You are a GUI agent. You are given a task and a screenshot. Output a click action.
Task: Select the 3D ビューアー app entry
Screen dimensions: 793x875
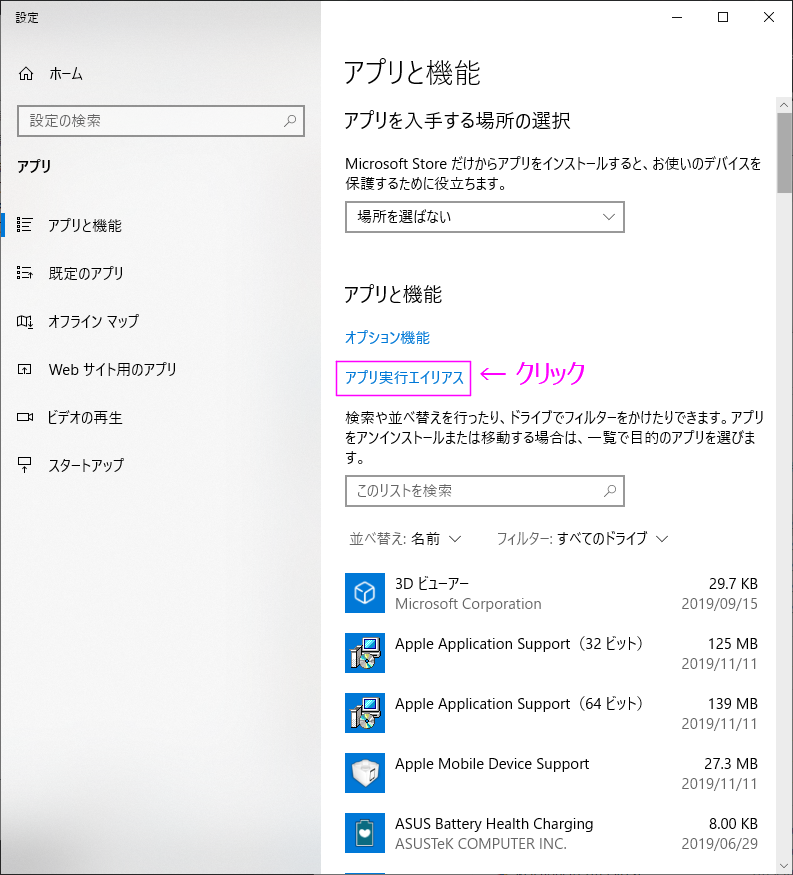pyautogui.click(x=551, y=593)
